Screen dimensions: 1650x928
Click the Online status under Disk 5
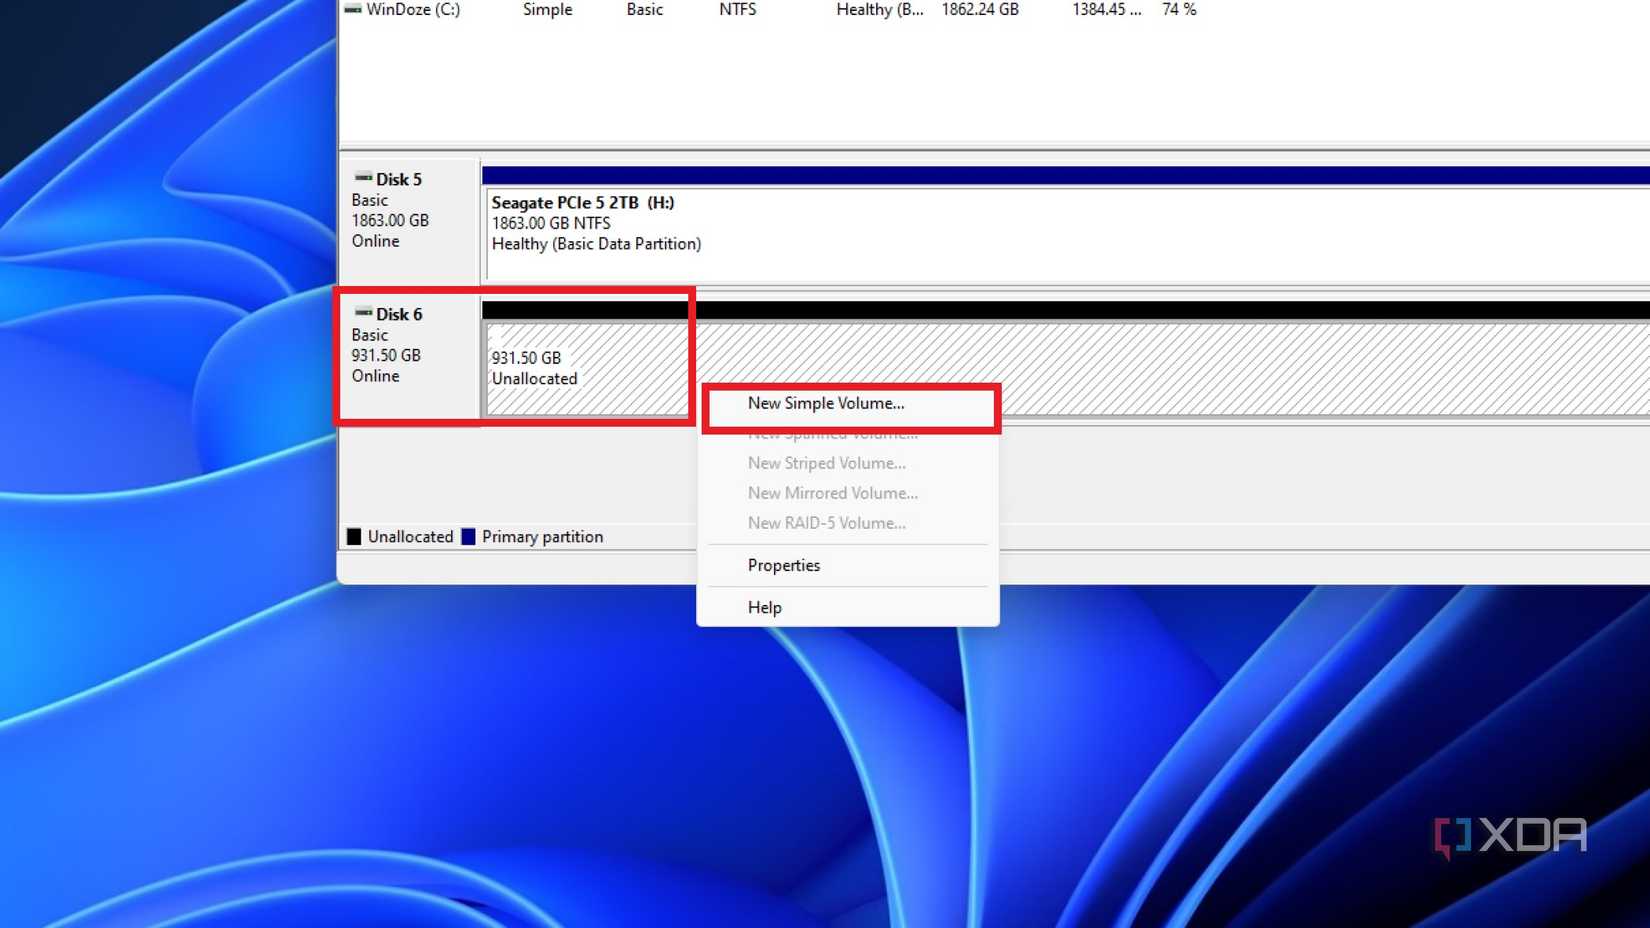tap(375, 241)
